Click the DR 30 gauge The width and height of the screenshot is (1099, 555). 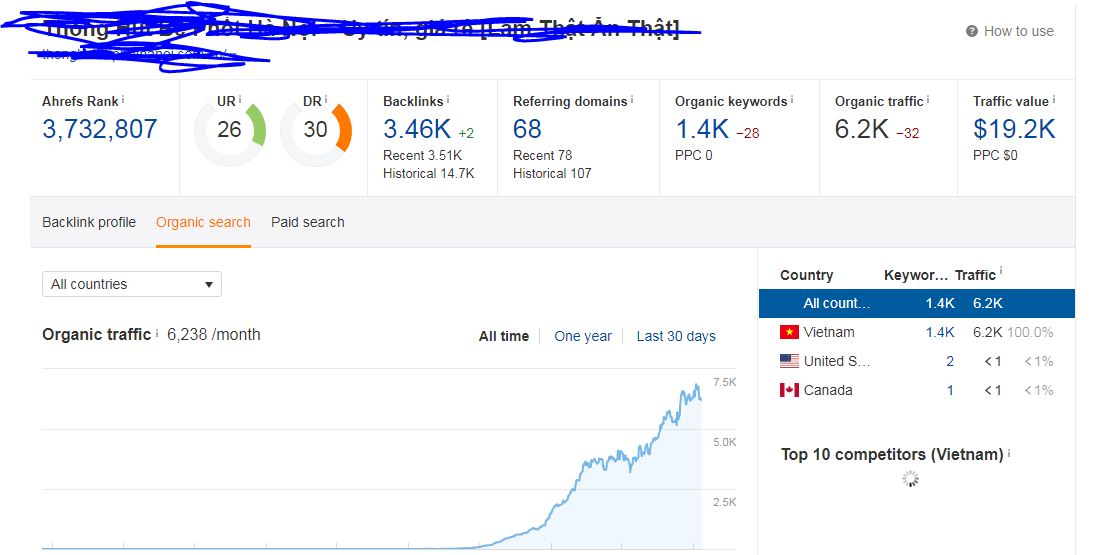316,130
